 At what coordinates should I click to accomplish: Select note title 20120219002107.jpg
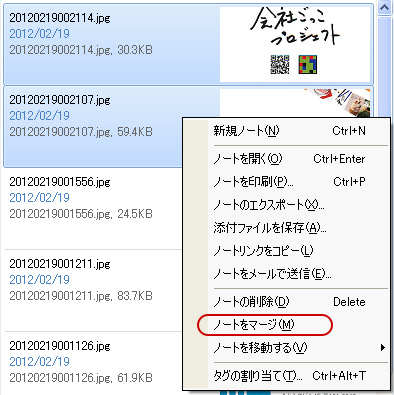pyautogui.click(x=60, y=100)
